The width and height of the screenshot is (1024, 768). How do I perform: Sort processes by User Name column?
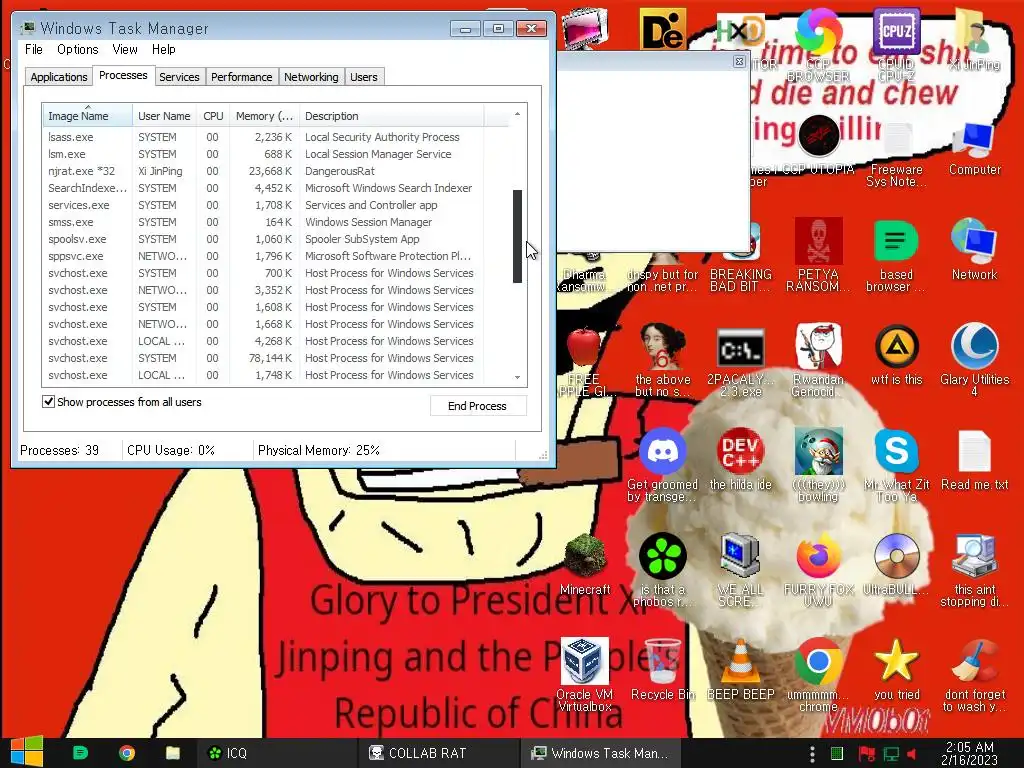click(x=164, y=116)
